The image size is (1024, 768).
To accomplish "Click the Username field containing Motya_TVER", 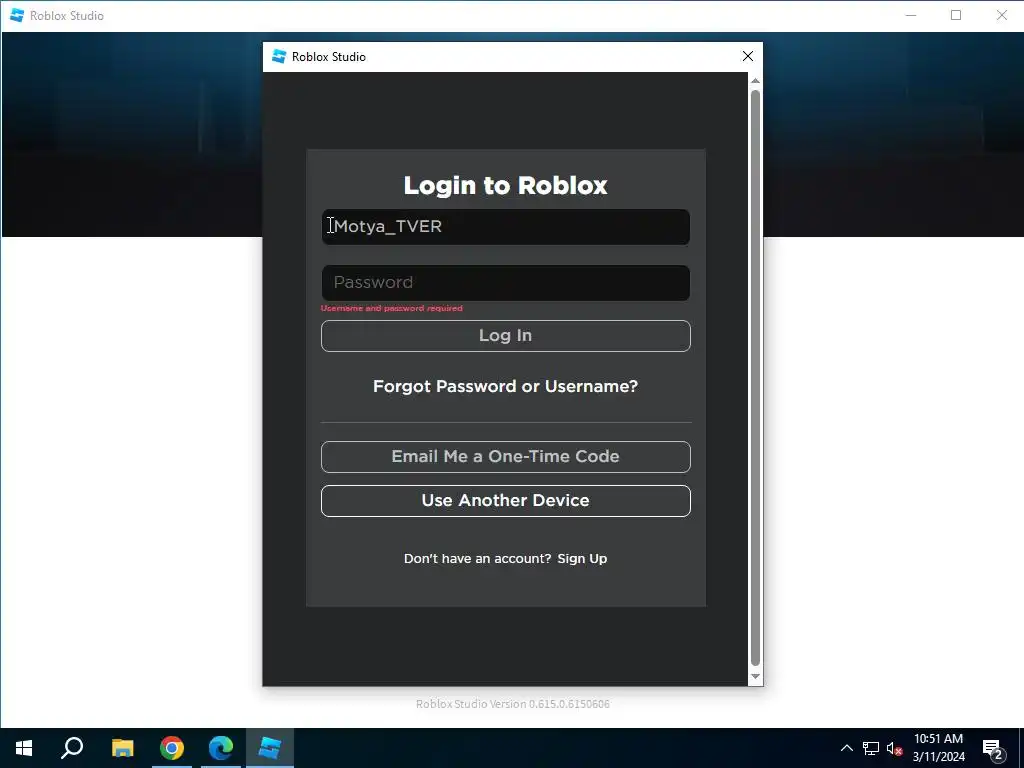I will [505, 227].
